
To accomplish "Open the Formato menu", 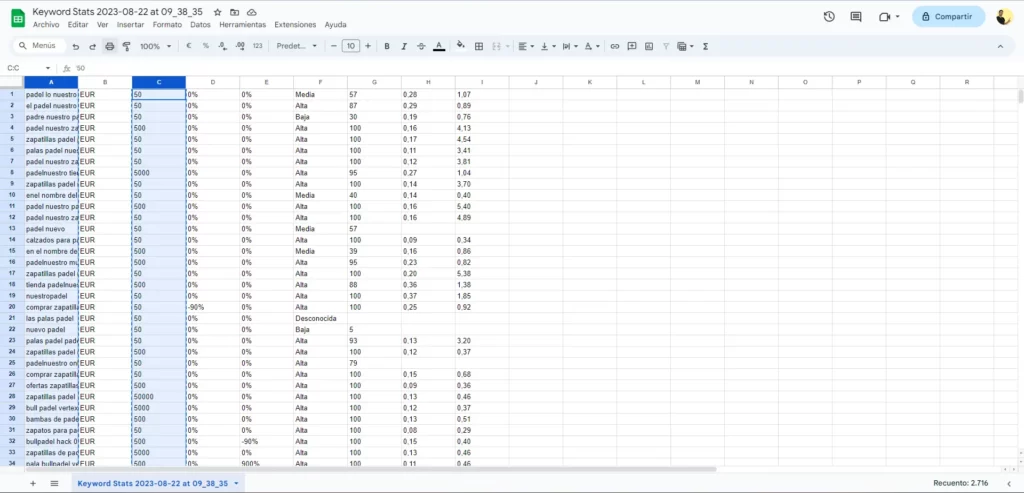I will [167, 25].
